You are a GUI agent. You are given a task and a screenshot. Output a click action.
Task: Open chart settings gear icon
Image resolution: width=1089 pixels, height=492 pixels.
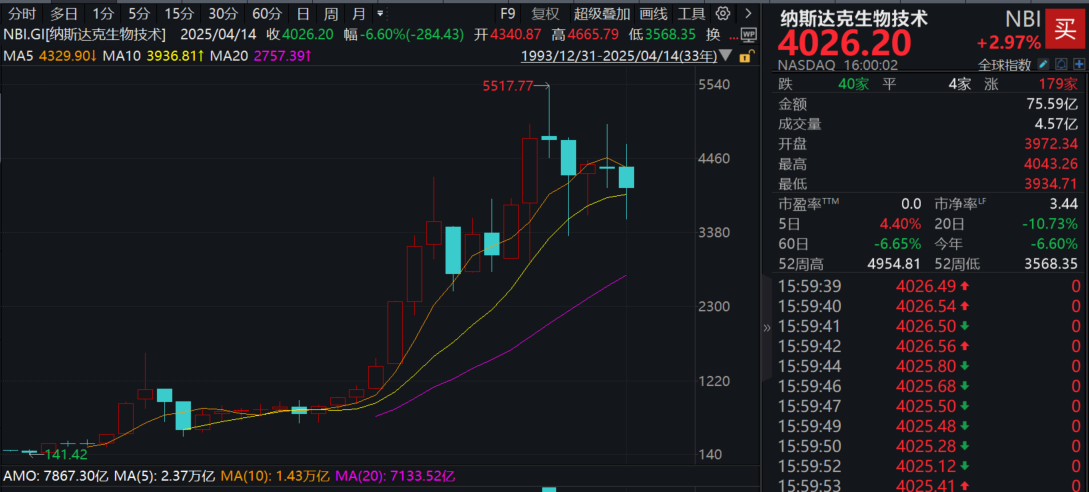click(x=723, y=13)
